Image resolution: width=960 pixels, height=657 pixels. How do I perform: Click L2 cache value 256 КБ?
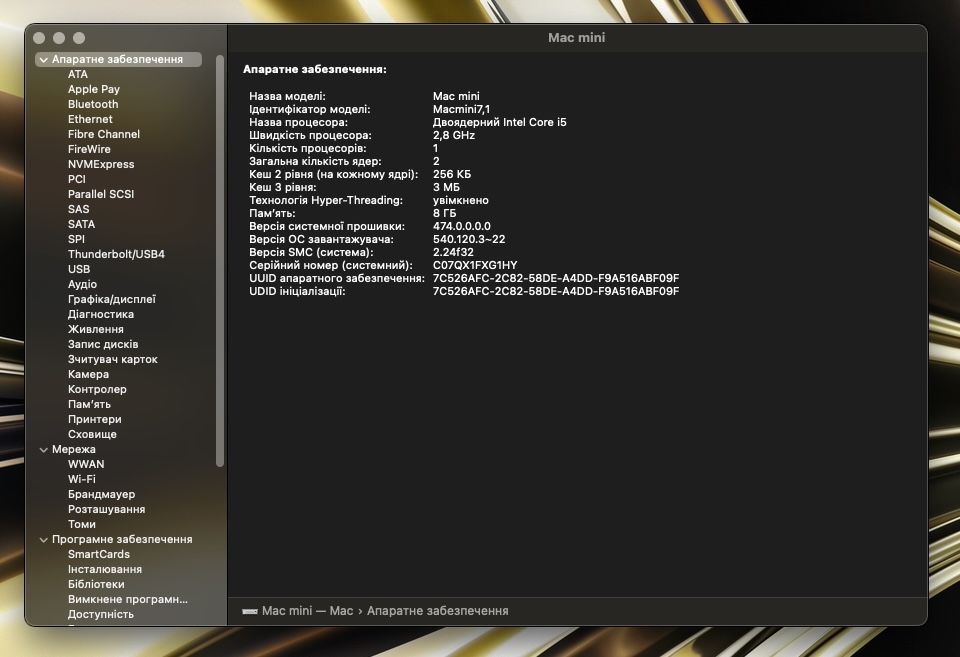[x=452, y=175]
